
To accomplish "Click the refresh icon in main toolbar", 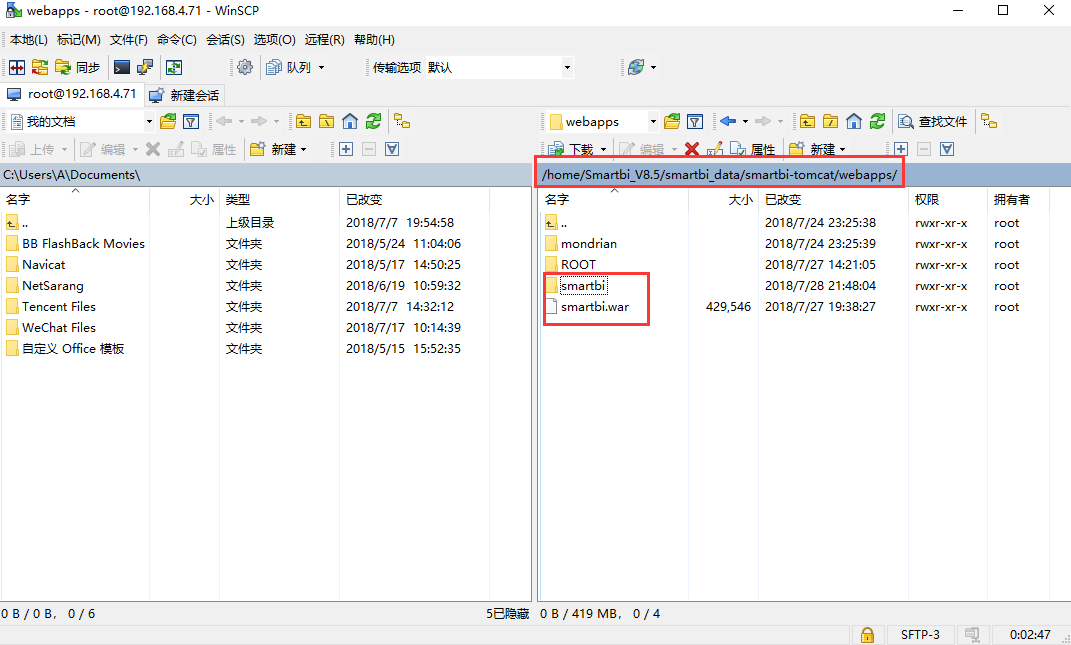I will (174, 67).
